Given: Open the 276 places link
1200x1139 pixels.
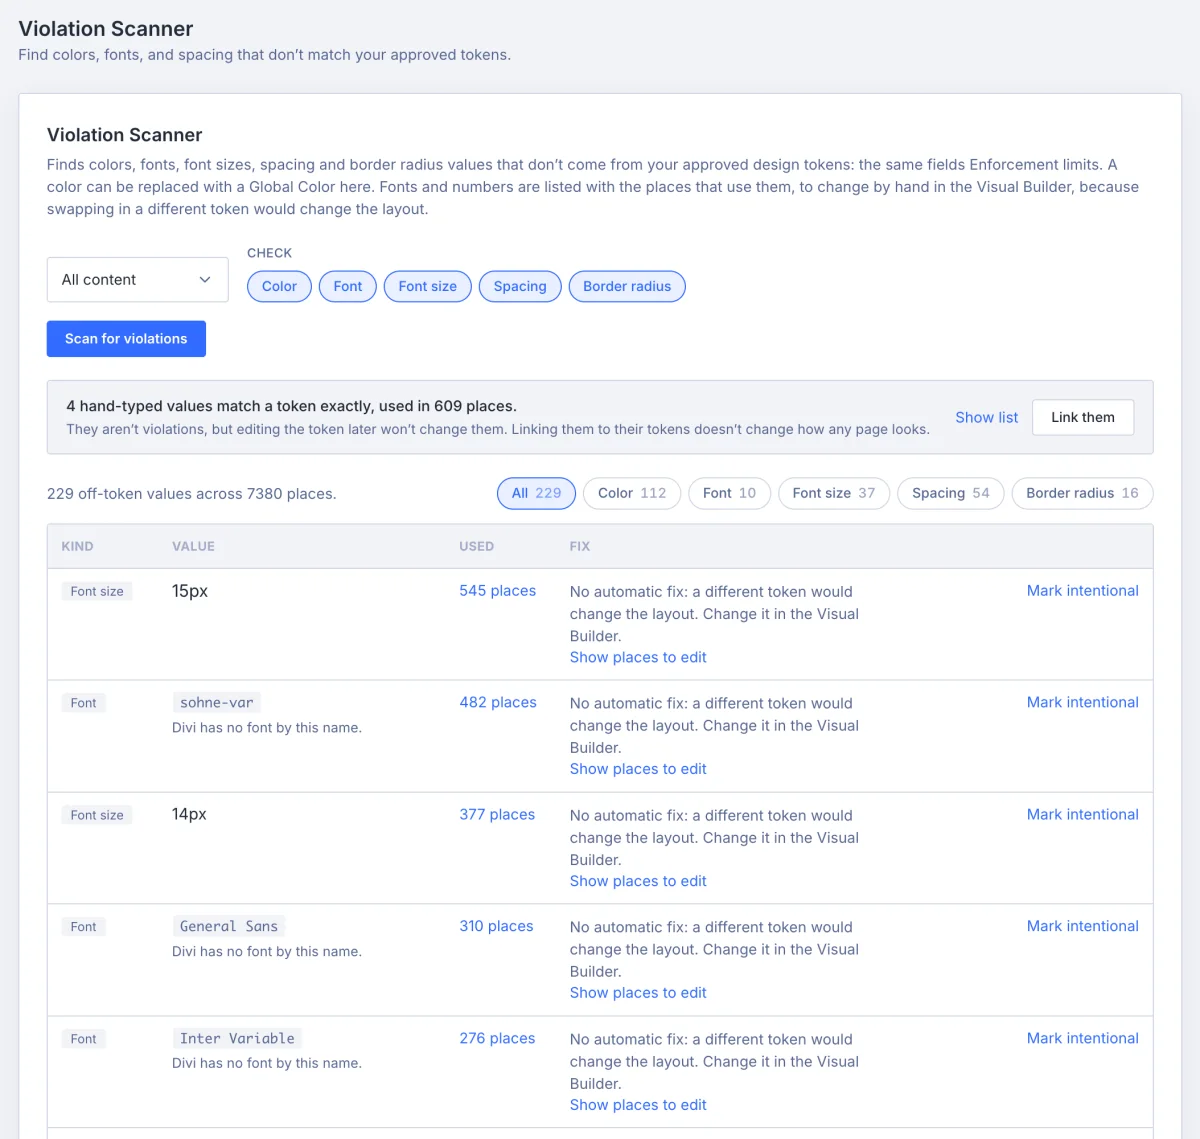Looking at the screenshot, I should coord(497,1039).
